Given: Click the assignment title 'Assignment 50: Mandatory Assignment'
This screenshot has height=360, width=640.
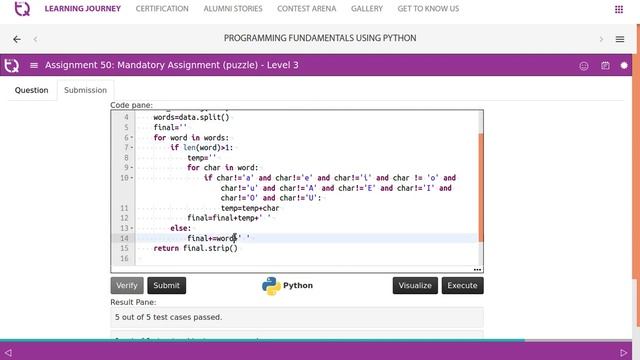Looking at the screenshot, I should [x=172, y=65].
